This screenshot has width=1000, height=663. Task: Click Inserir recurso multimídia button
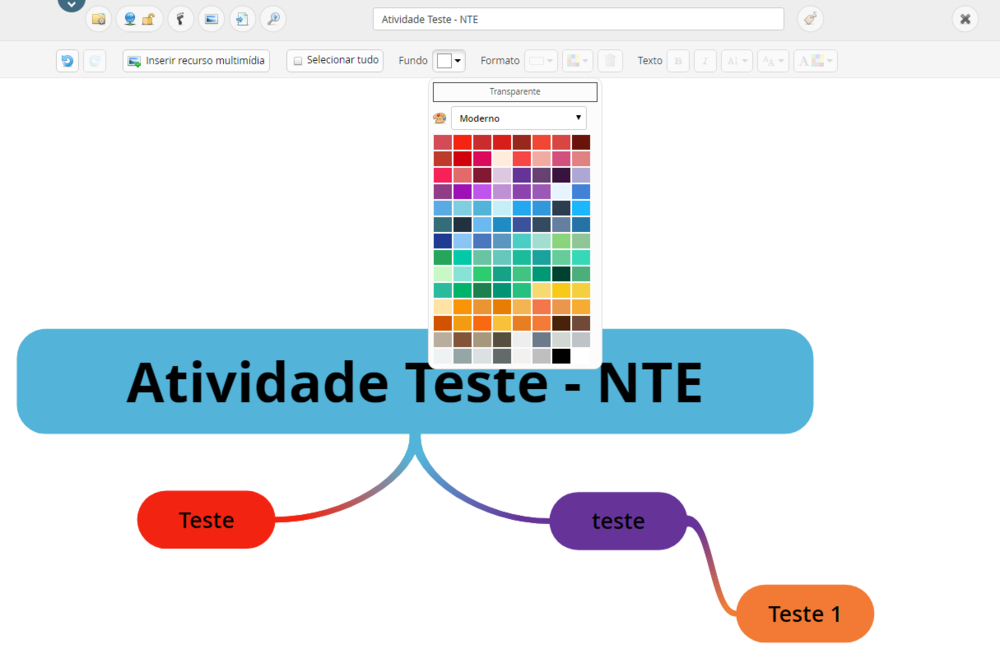click(196, 61)
